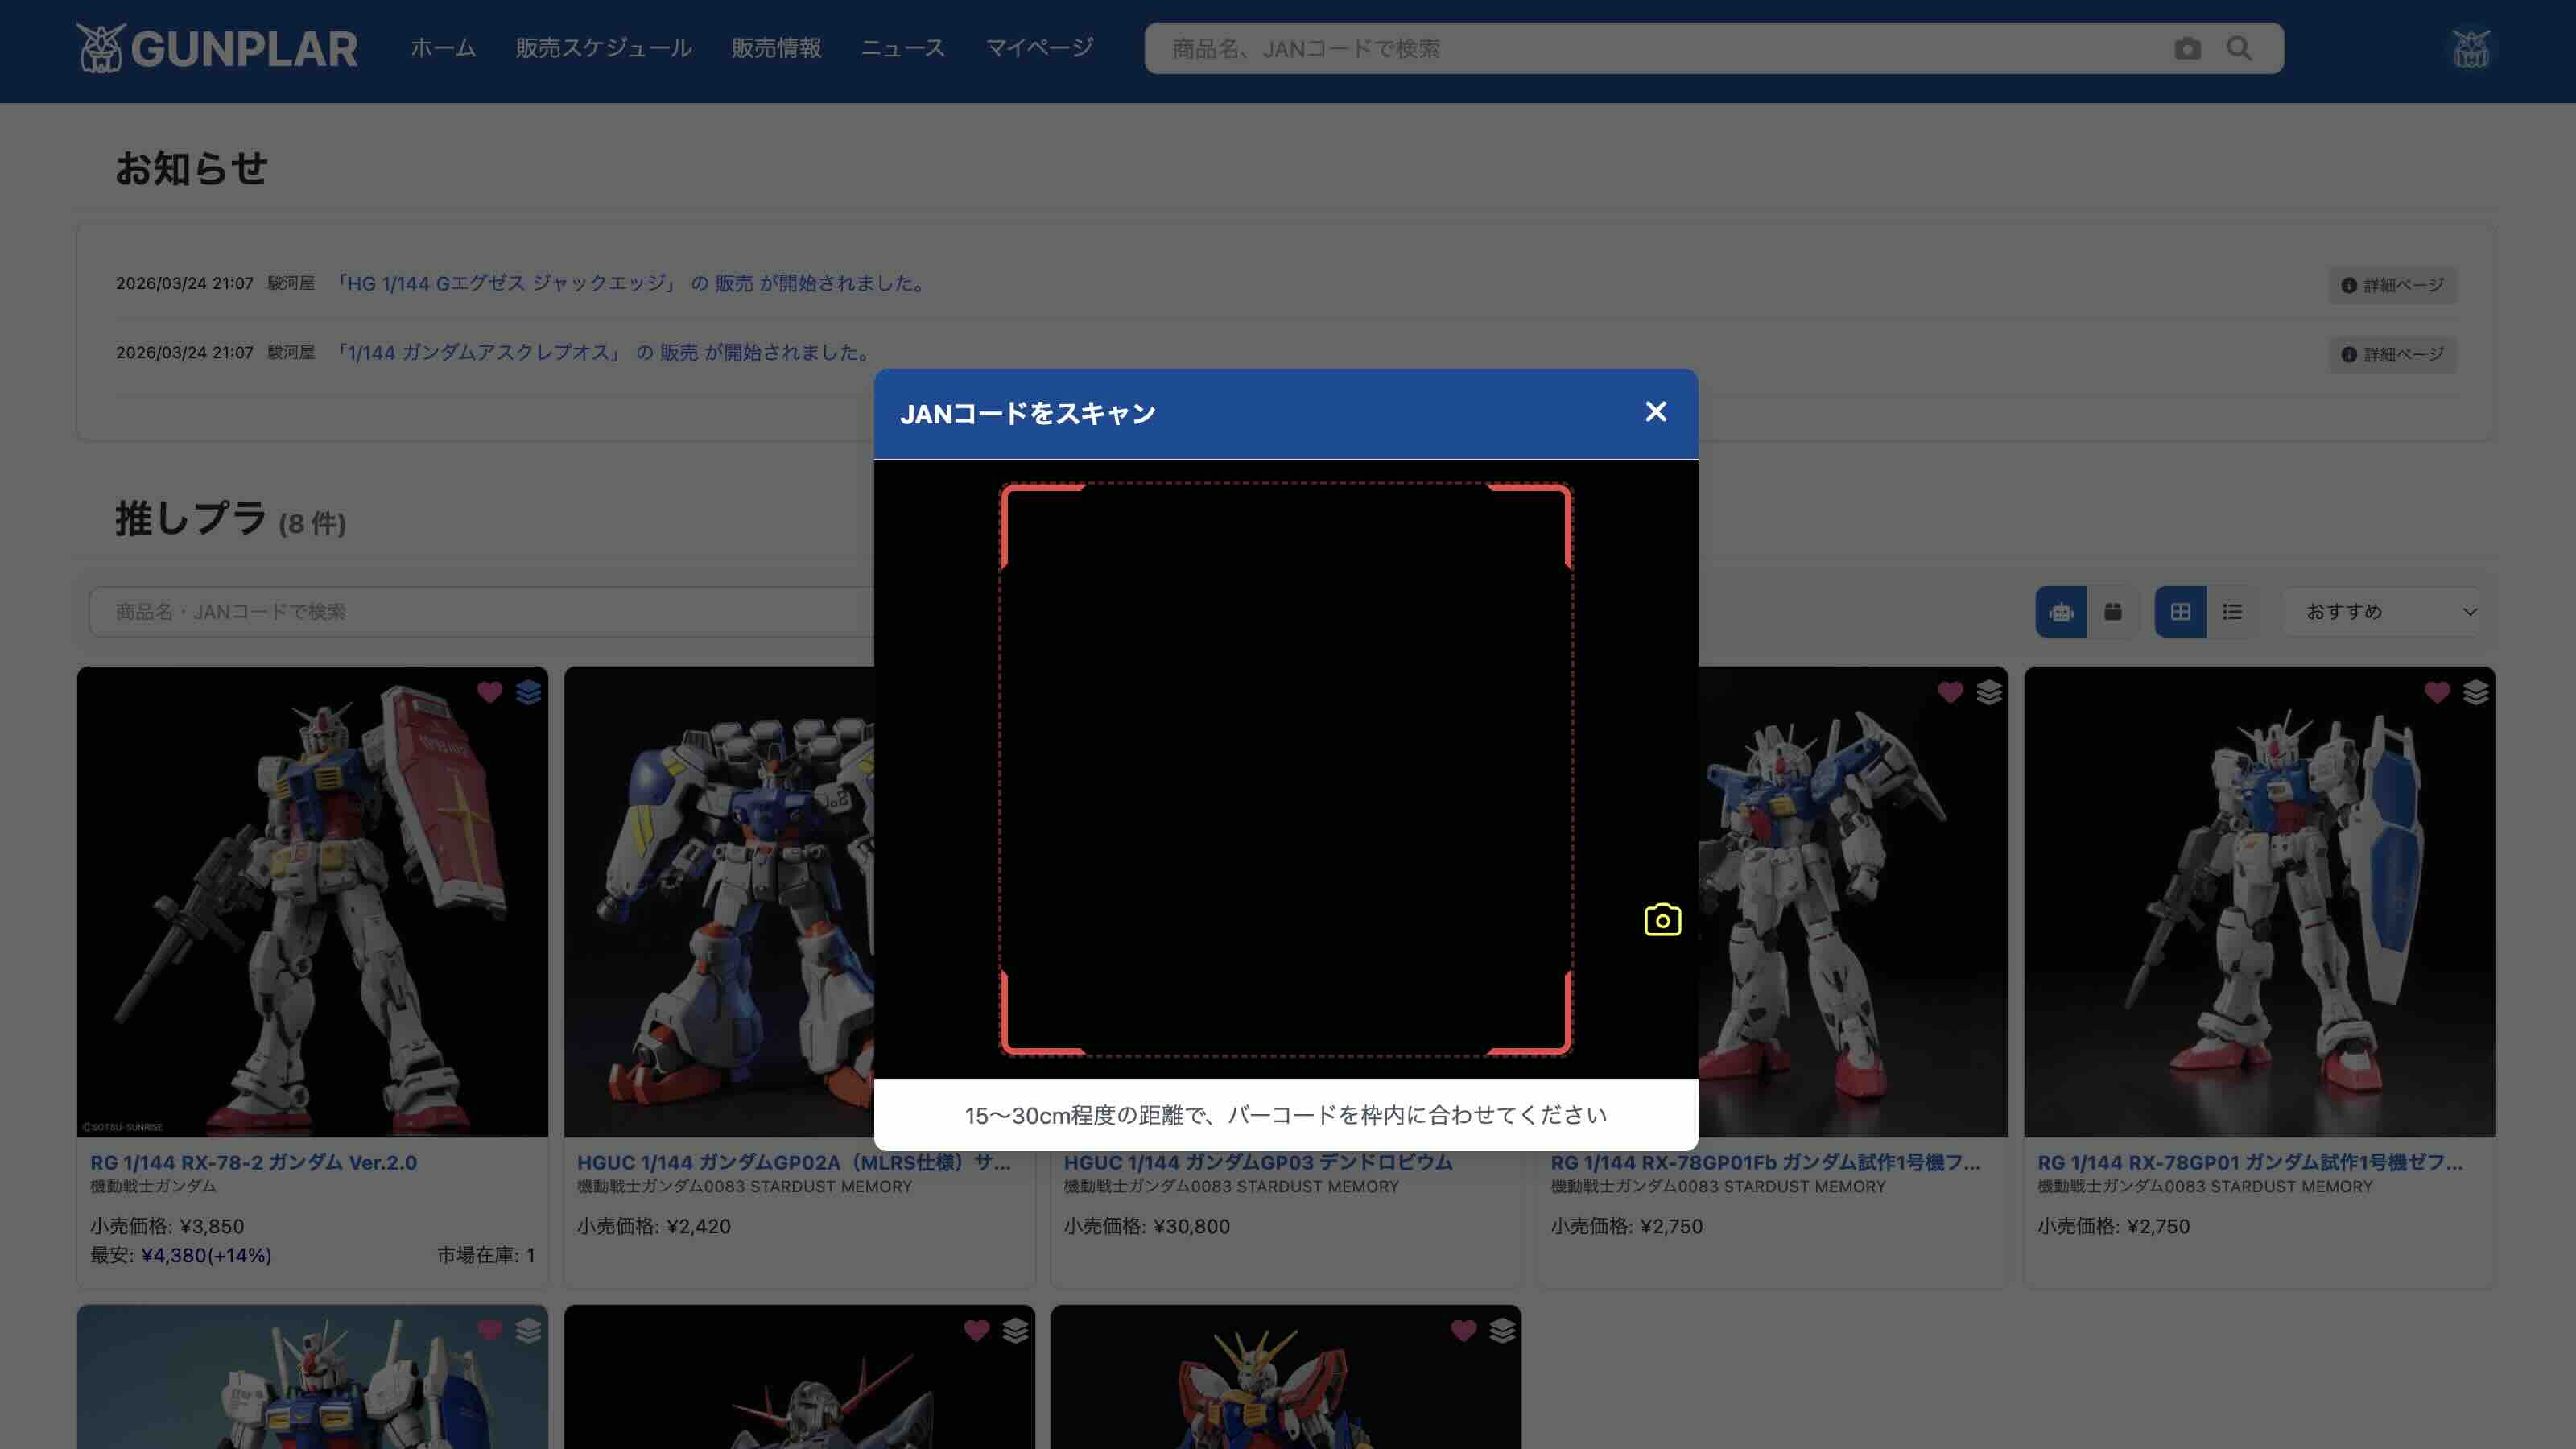Open RG 1/144 RX-78-2 ガンダム Ver.2.0 link

pyautogui.click(x=253, y=1162)
